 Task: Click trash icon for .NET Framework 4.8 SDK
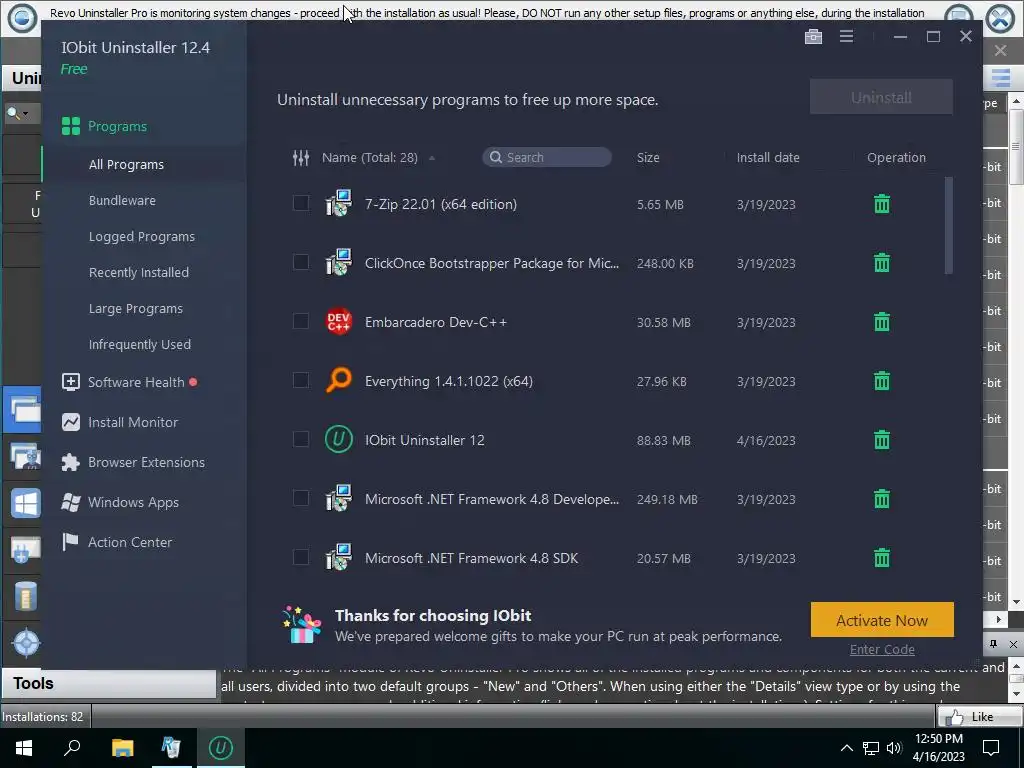(882, 558)
